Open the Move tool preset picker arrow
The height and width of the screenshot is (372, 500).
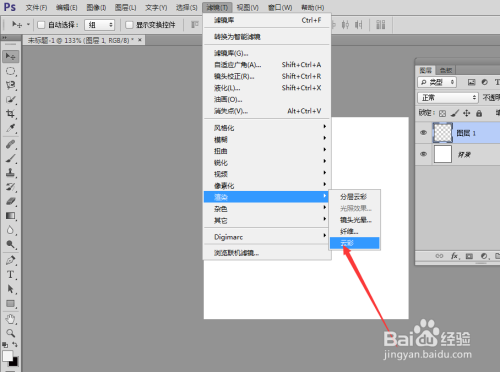[x=28, y=24]
